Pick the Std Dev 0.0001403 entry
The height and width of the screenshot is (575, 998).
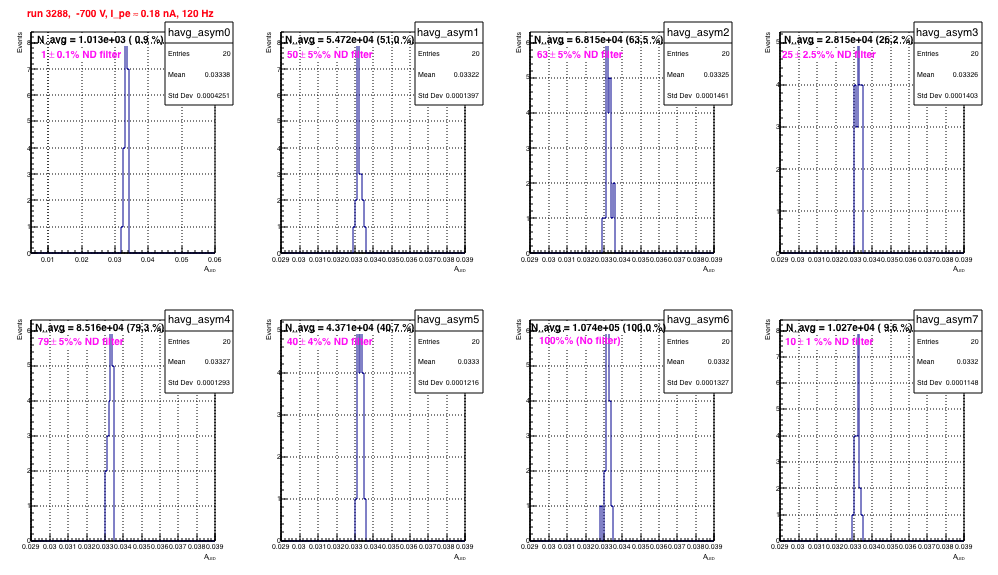[947, 96]
